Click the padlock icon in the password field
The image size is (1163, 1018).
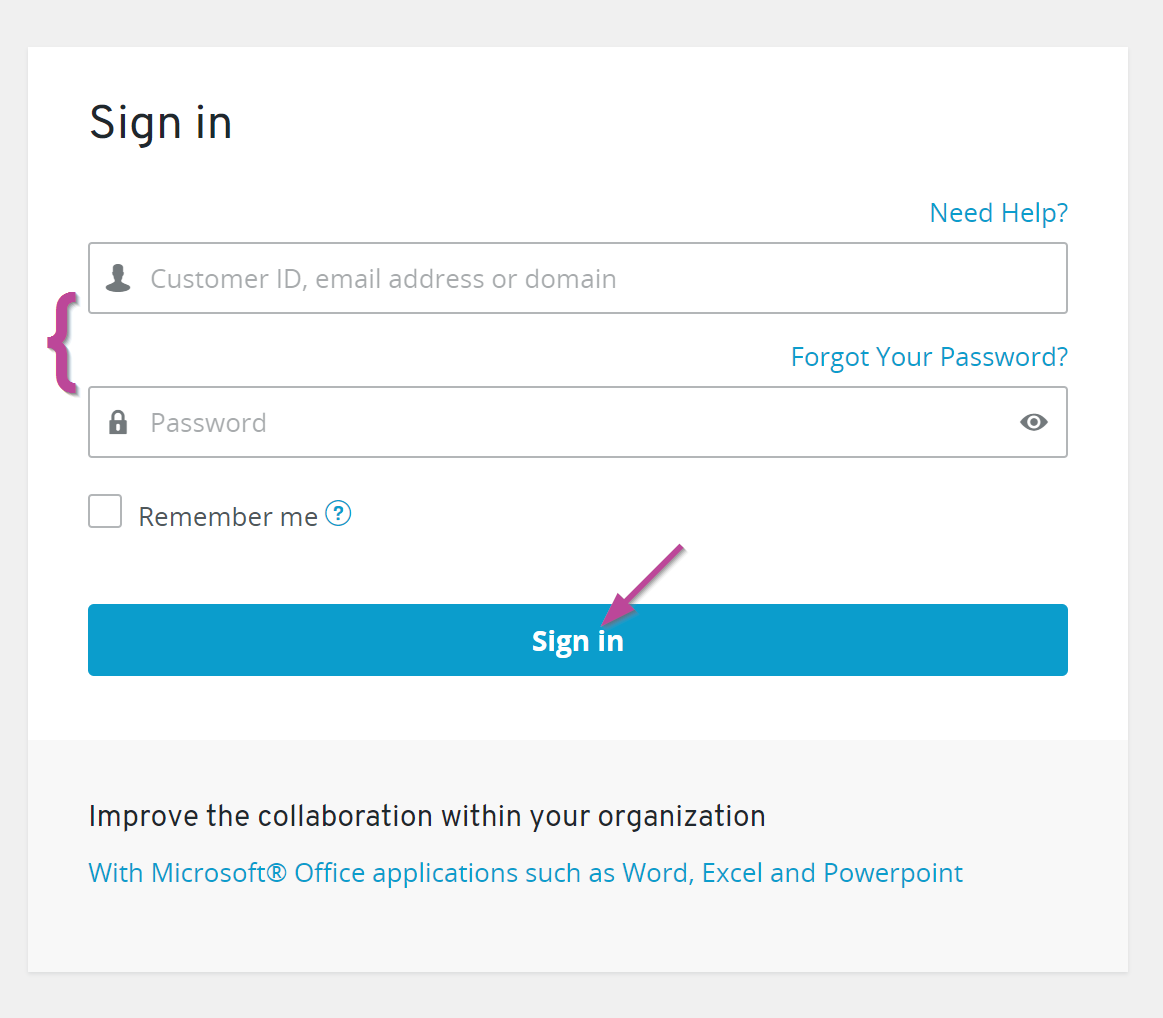coord(118,422)
